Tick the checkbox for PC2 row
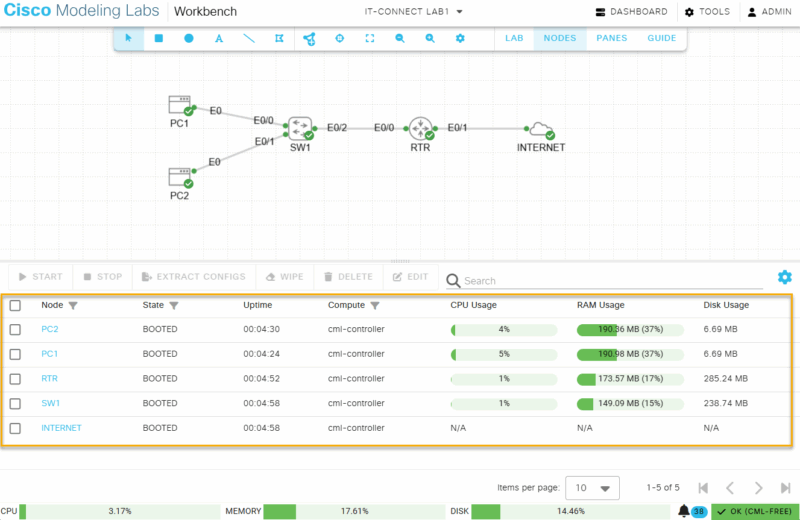This screenshot has height=520, width=800. (15, 329)
